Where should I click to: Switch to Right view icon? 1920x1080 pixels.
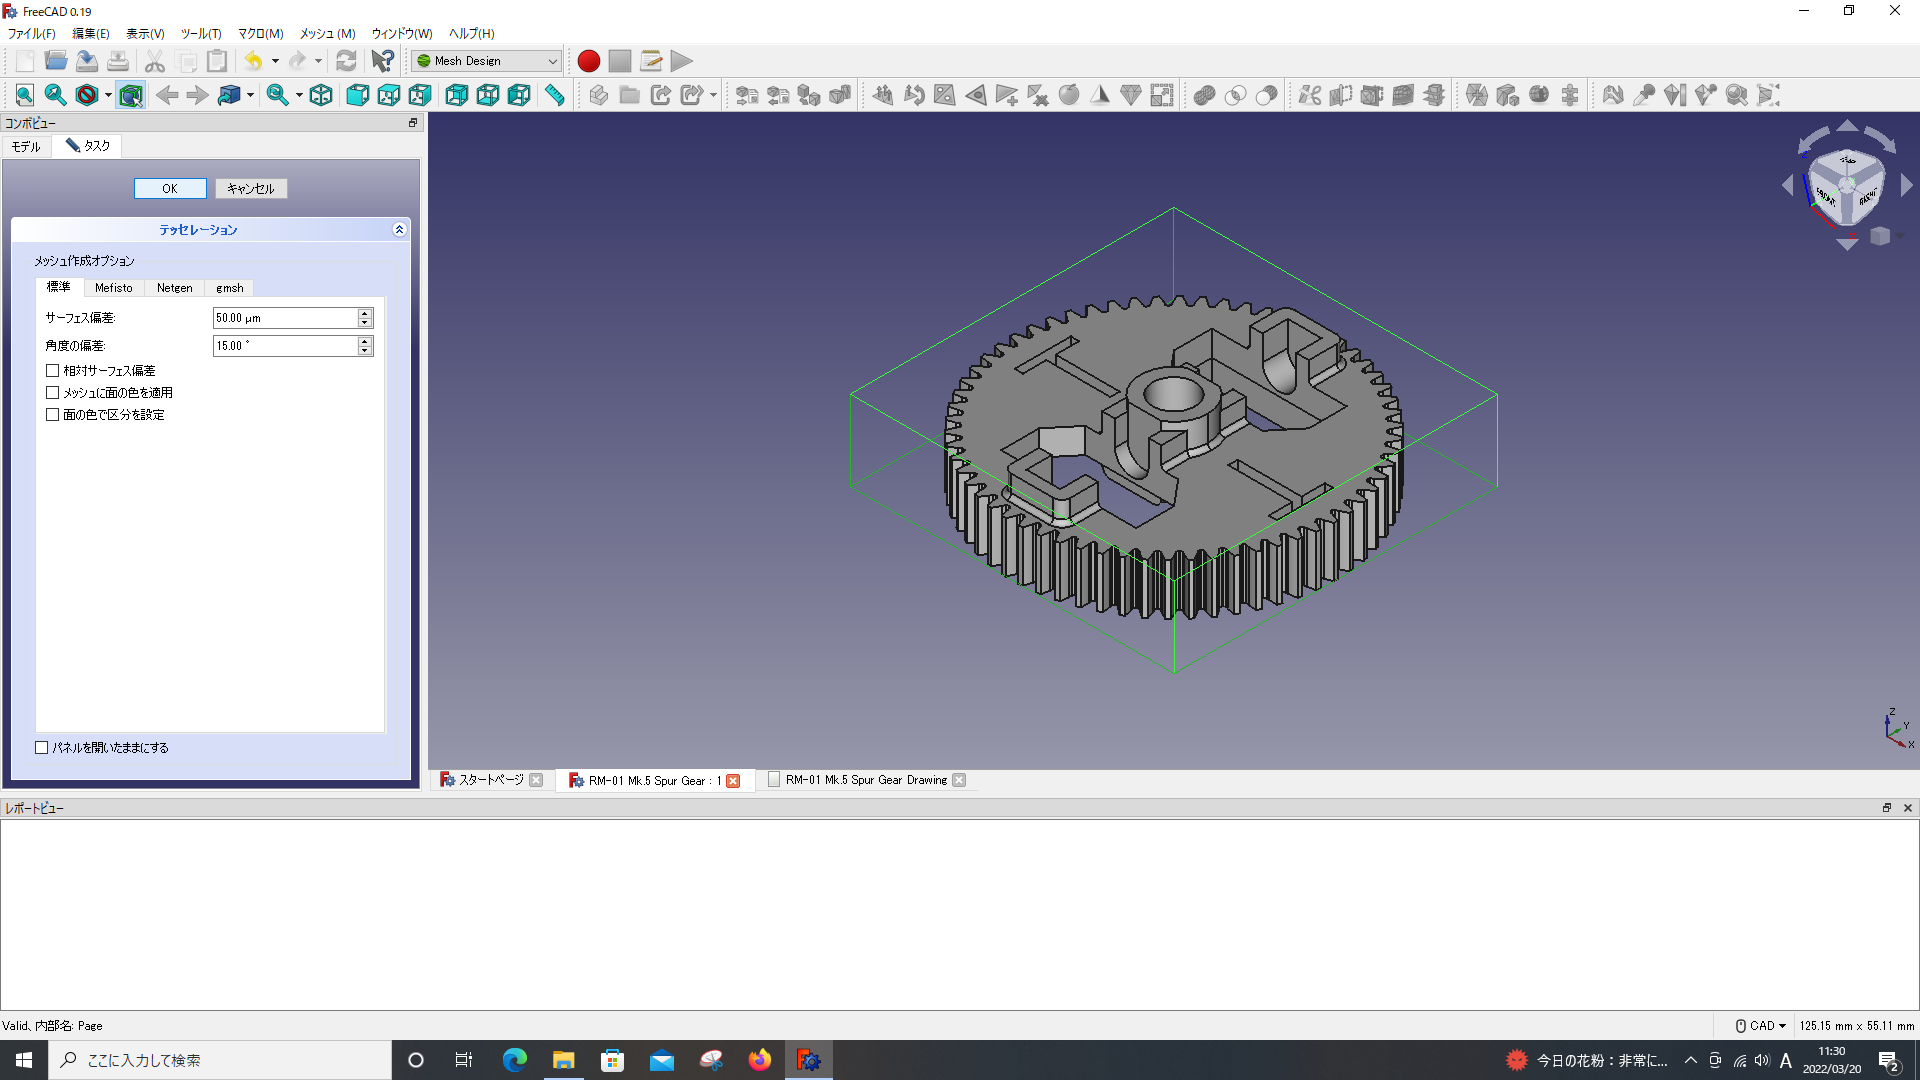click(x=419, y=95)
